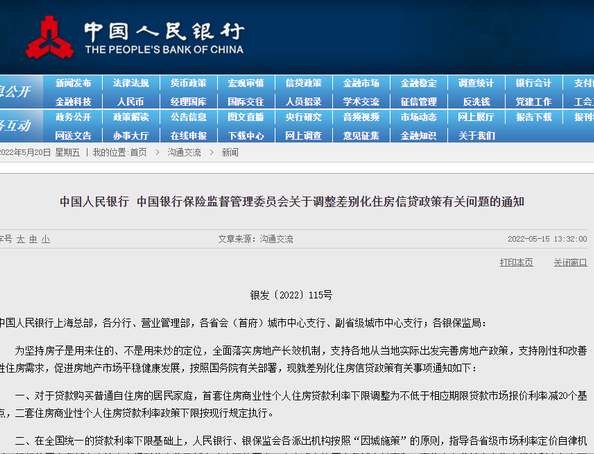Image resolution: width=594 pixels, height=454 pixels.
Task: Visit the 网上调查 page
Action: coord(303,136)
